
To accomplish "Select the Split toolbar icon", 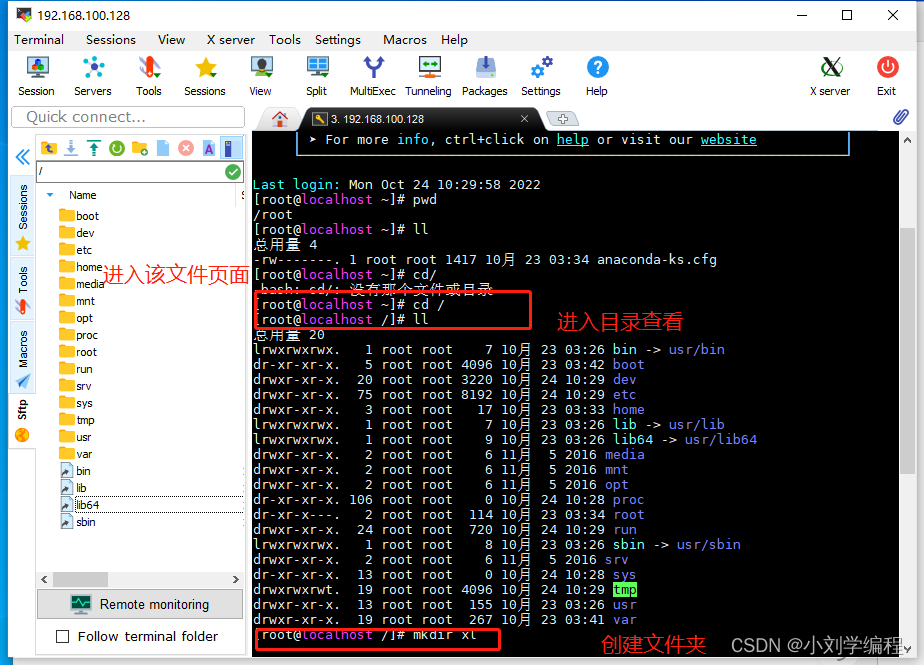I will pos(317,76).
